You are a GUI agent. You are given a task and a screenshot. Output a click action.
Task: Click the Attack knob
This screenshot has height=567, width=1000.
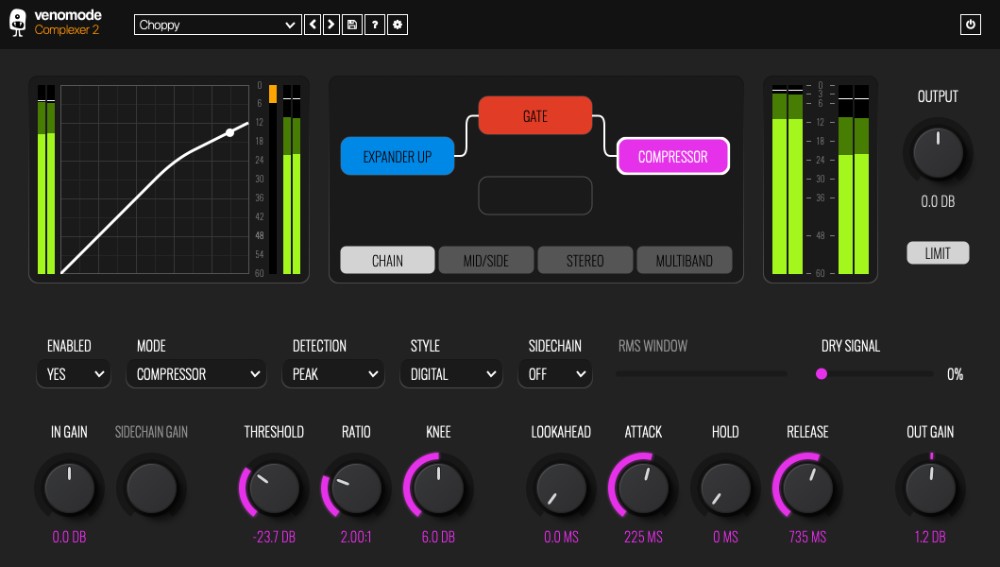643,488
